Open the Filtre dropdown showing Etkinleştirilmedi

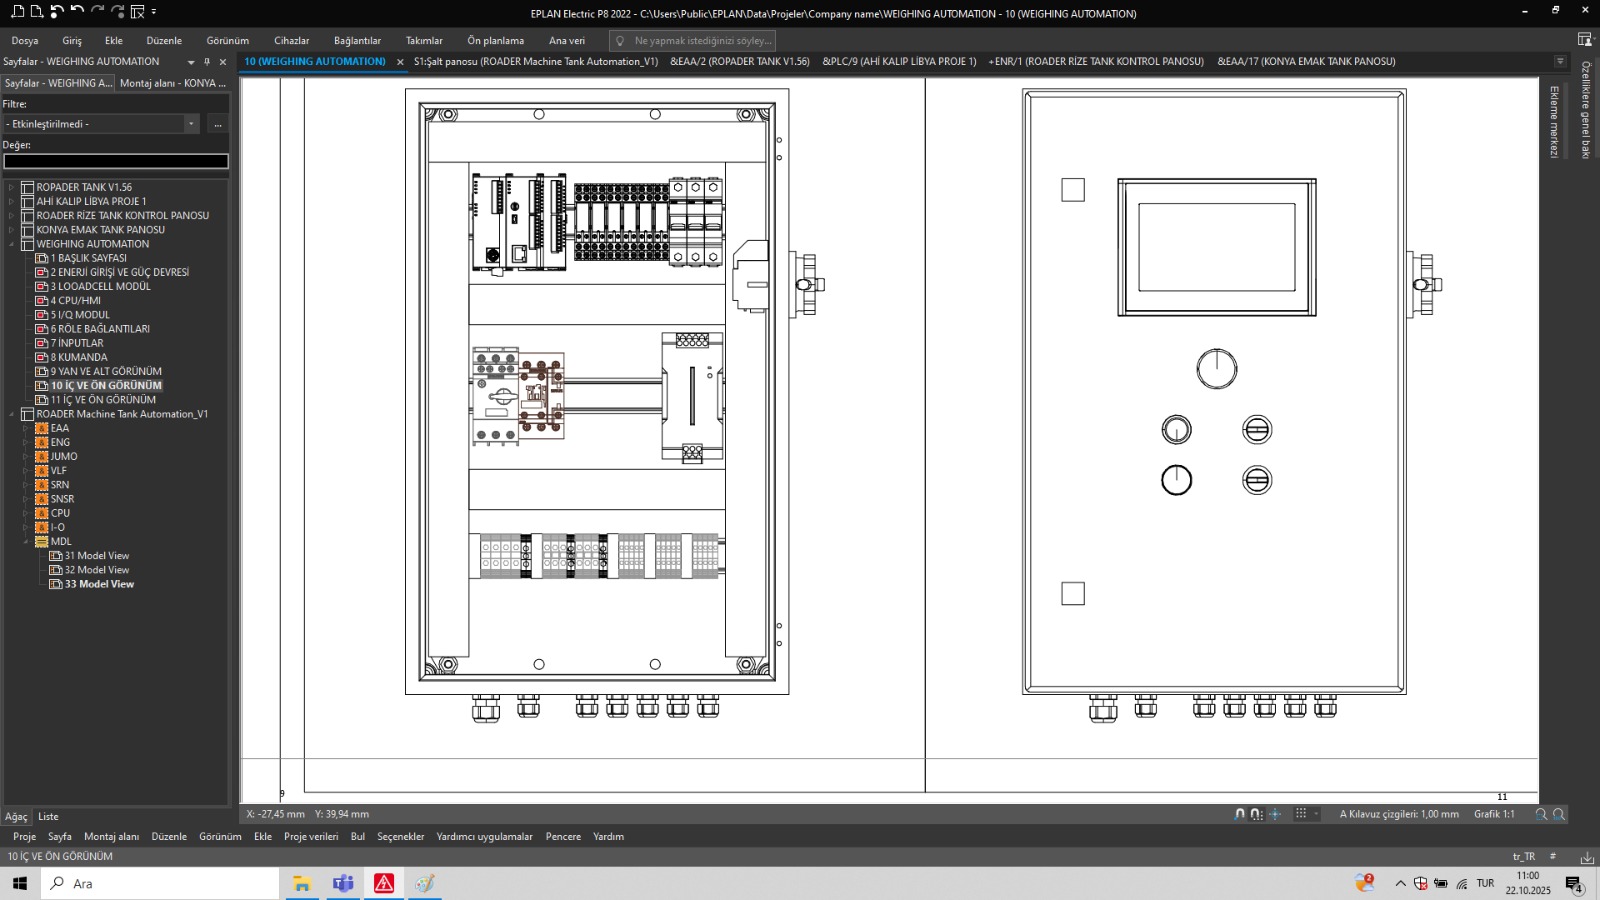191,124
